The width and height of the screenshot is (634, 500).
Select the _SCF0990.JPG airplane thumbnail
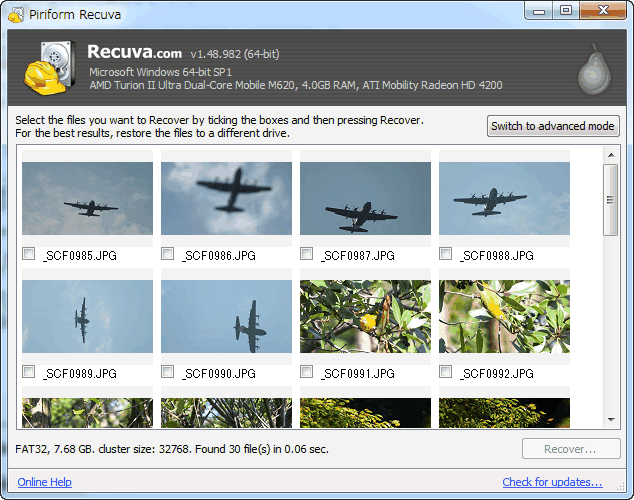pyautogui.click(x=226, y=316)
